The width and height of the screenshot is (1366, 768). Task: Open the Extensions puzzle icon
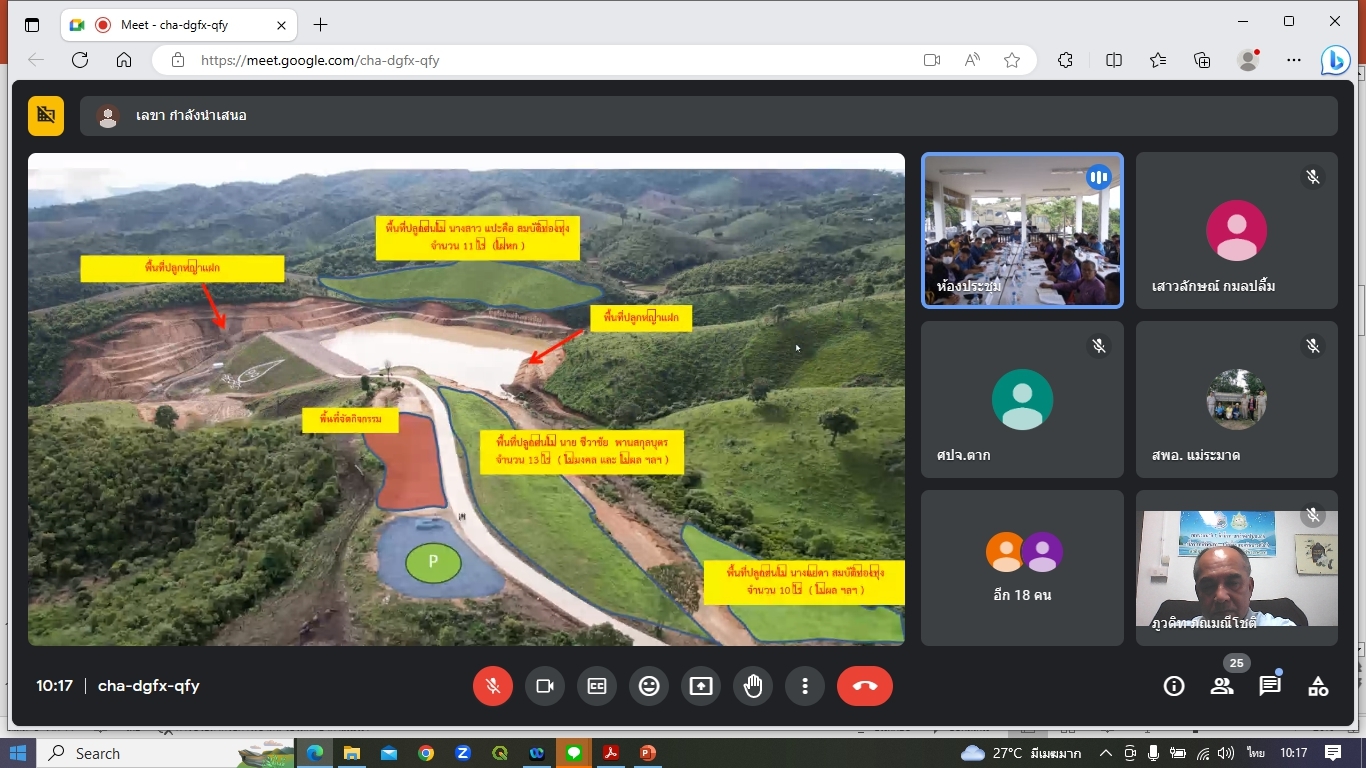coord(1066,60)
